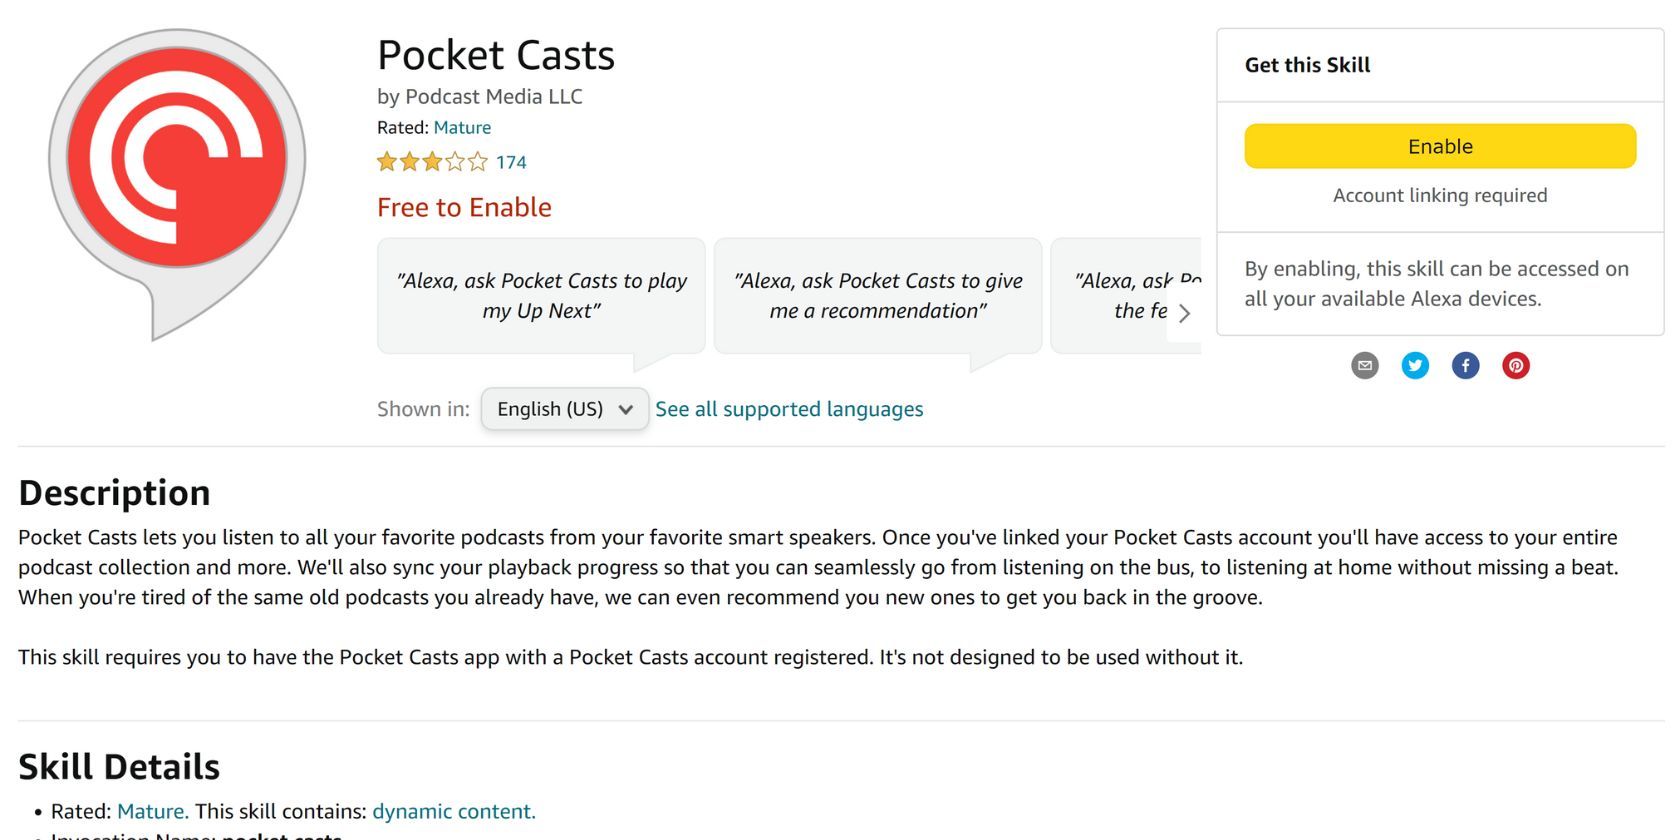
Task: Pin the skill to Pinterest
Action: pos(1515,365)
